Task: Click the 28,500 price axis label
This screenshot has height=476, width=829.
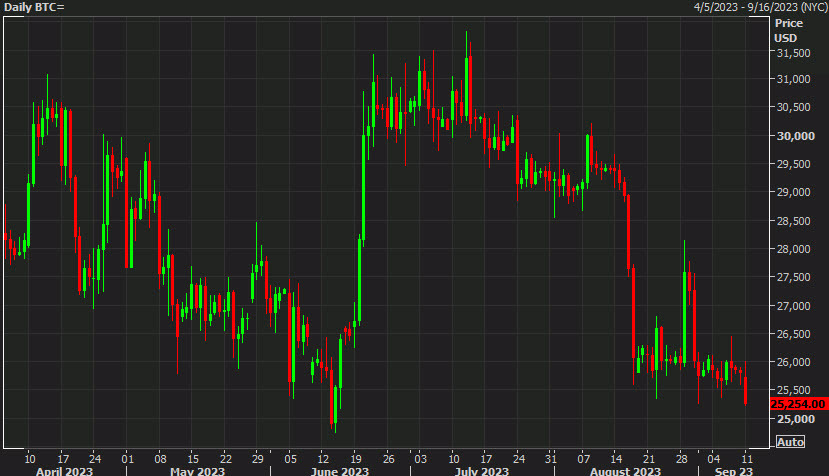Action: (x=793, y=221)
